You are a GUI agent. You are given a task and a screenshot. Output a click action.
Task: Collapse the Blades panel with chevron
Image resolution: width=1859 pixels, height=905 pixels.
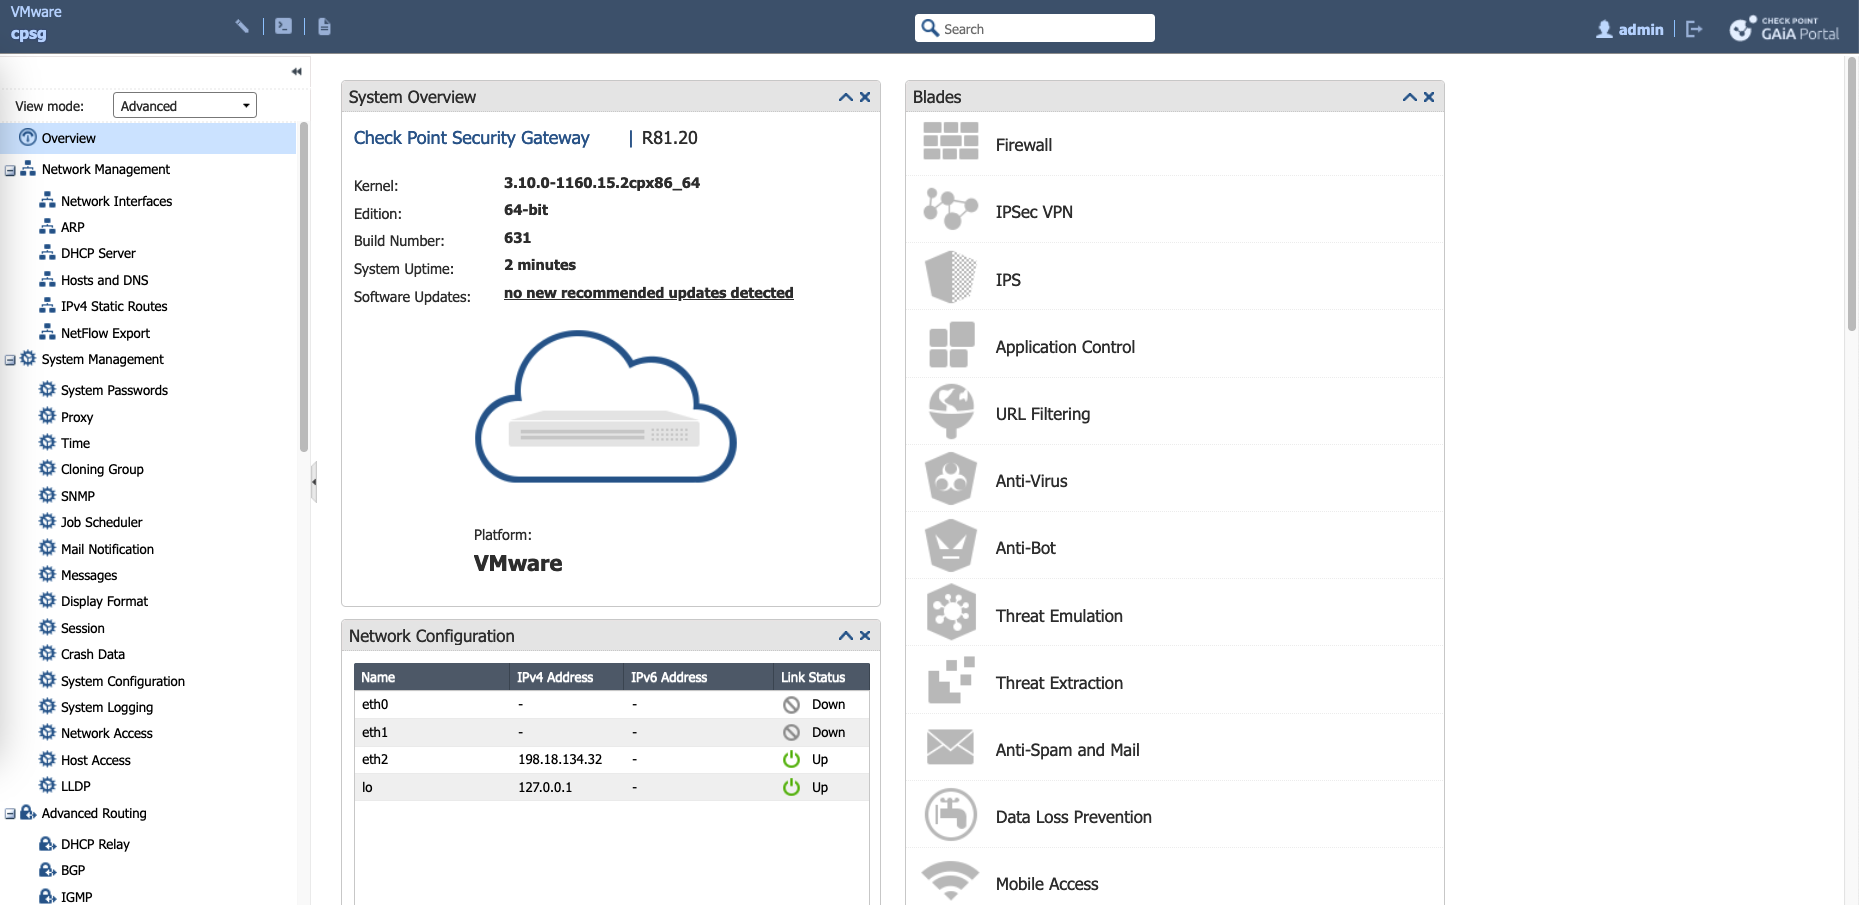tap(1409, 97)
